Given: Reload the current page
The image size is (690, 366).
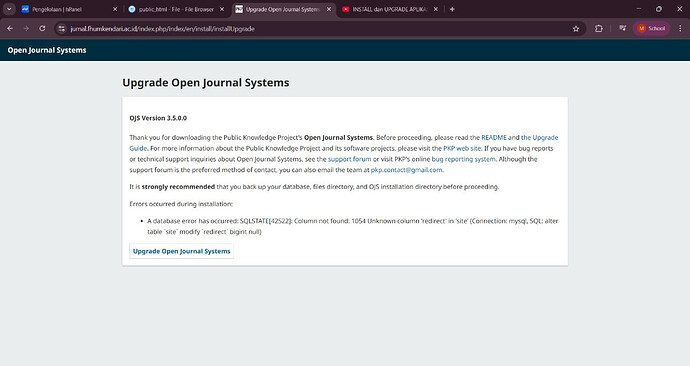Looking at the screenshot, I should click(42, 29).
